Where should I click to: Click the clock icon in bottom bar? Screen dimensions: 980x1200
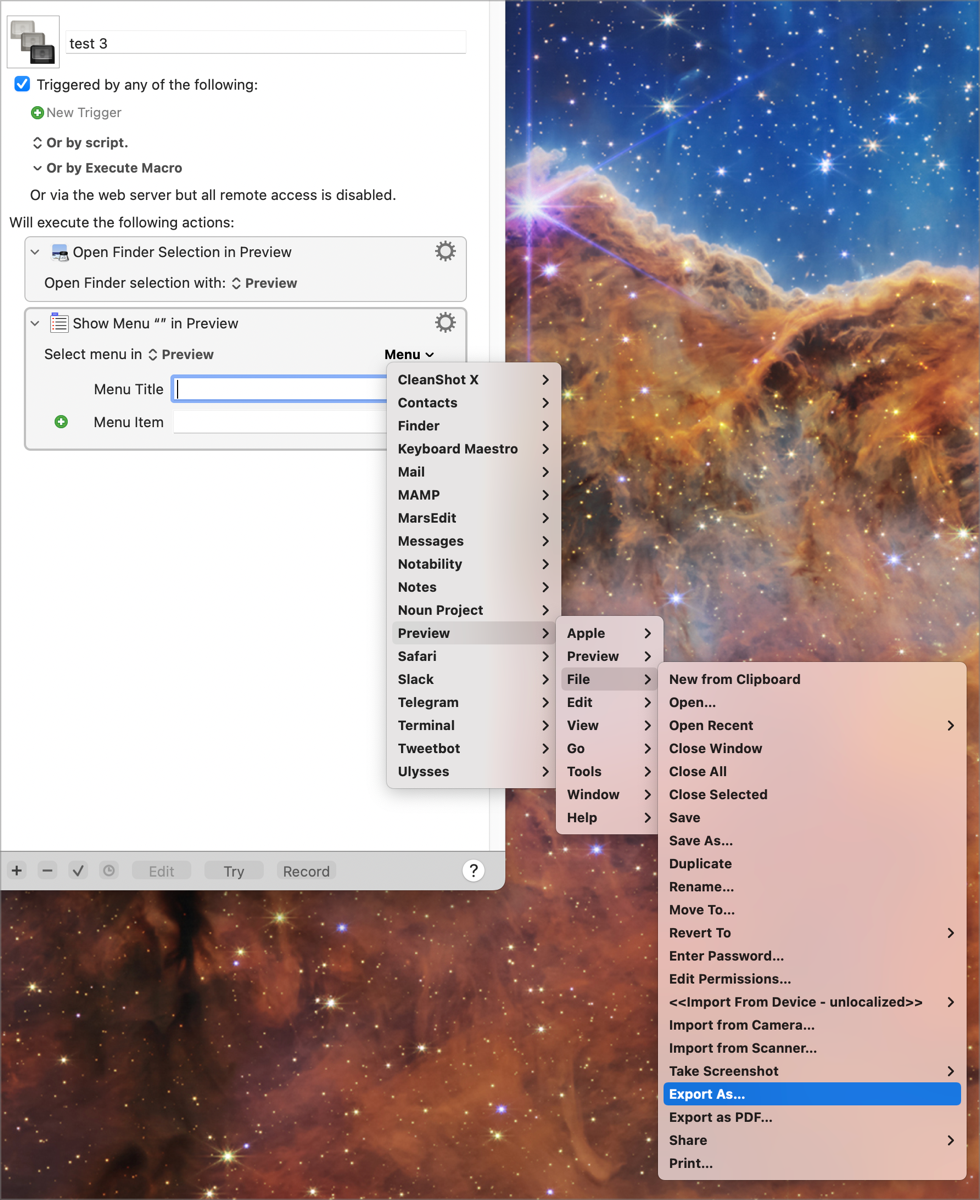(109, 871)
